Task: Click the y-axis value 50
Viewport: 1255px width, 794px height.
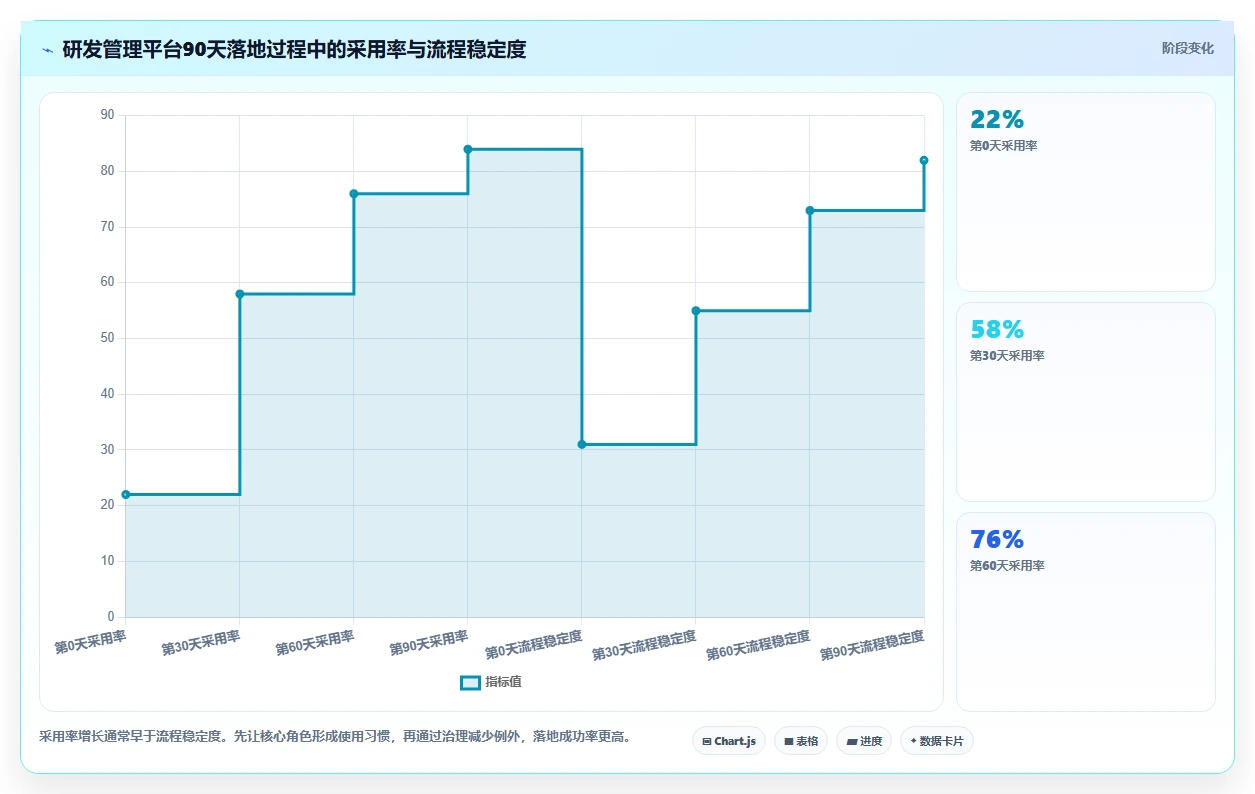Action: [107, 338]
